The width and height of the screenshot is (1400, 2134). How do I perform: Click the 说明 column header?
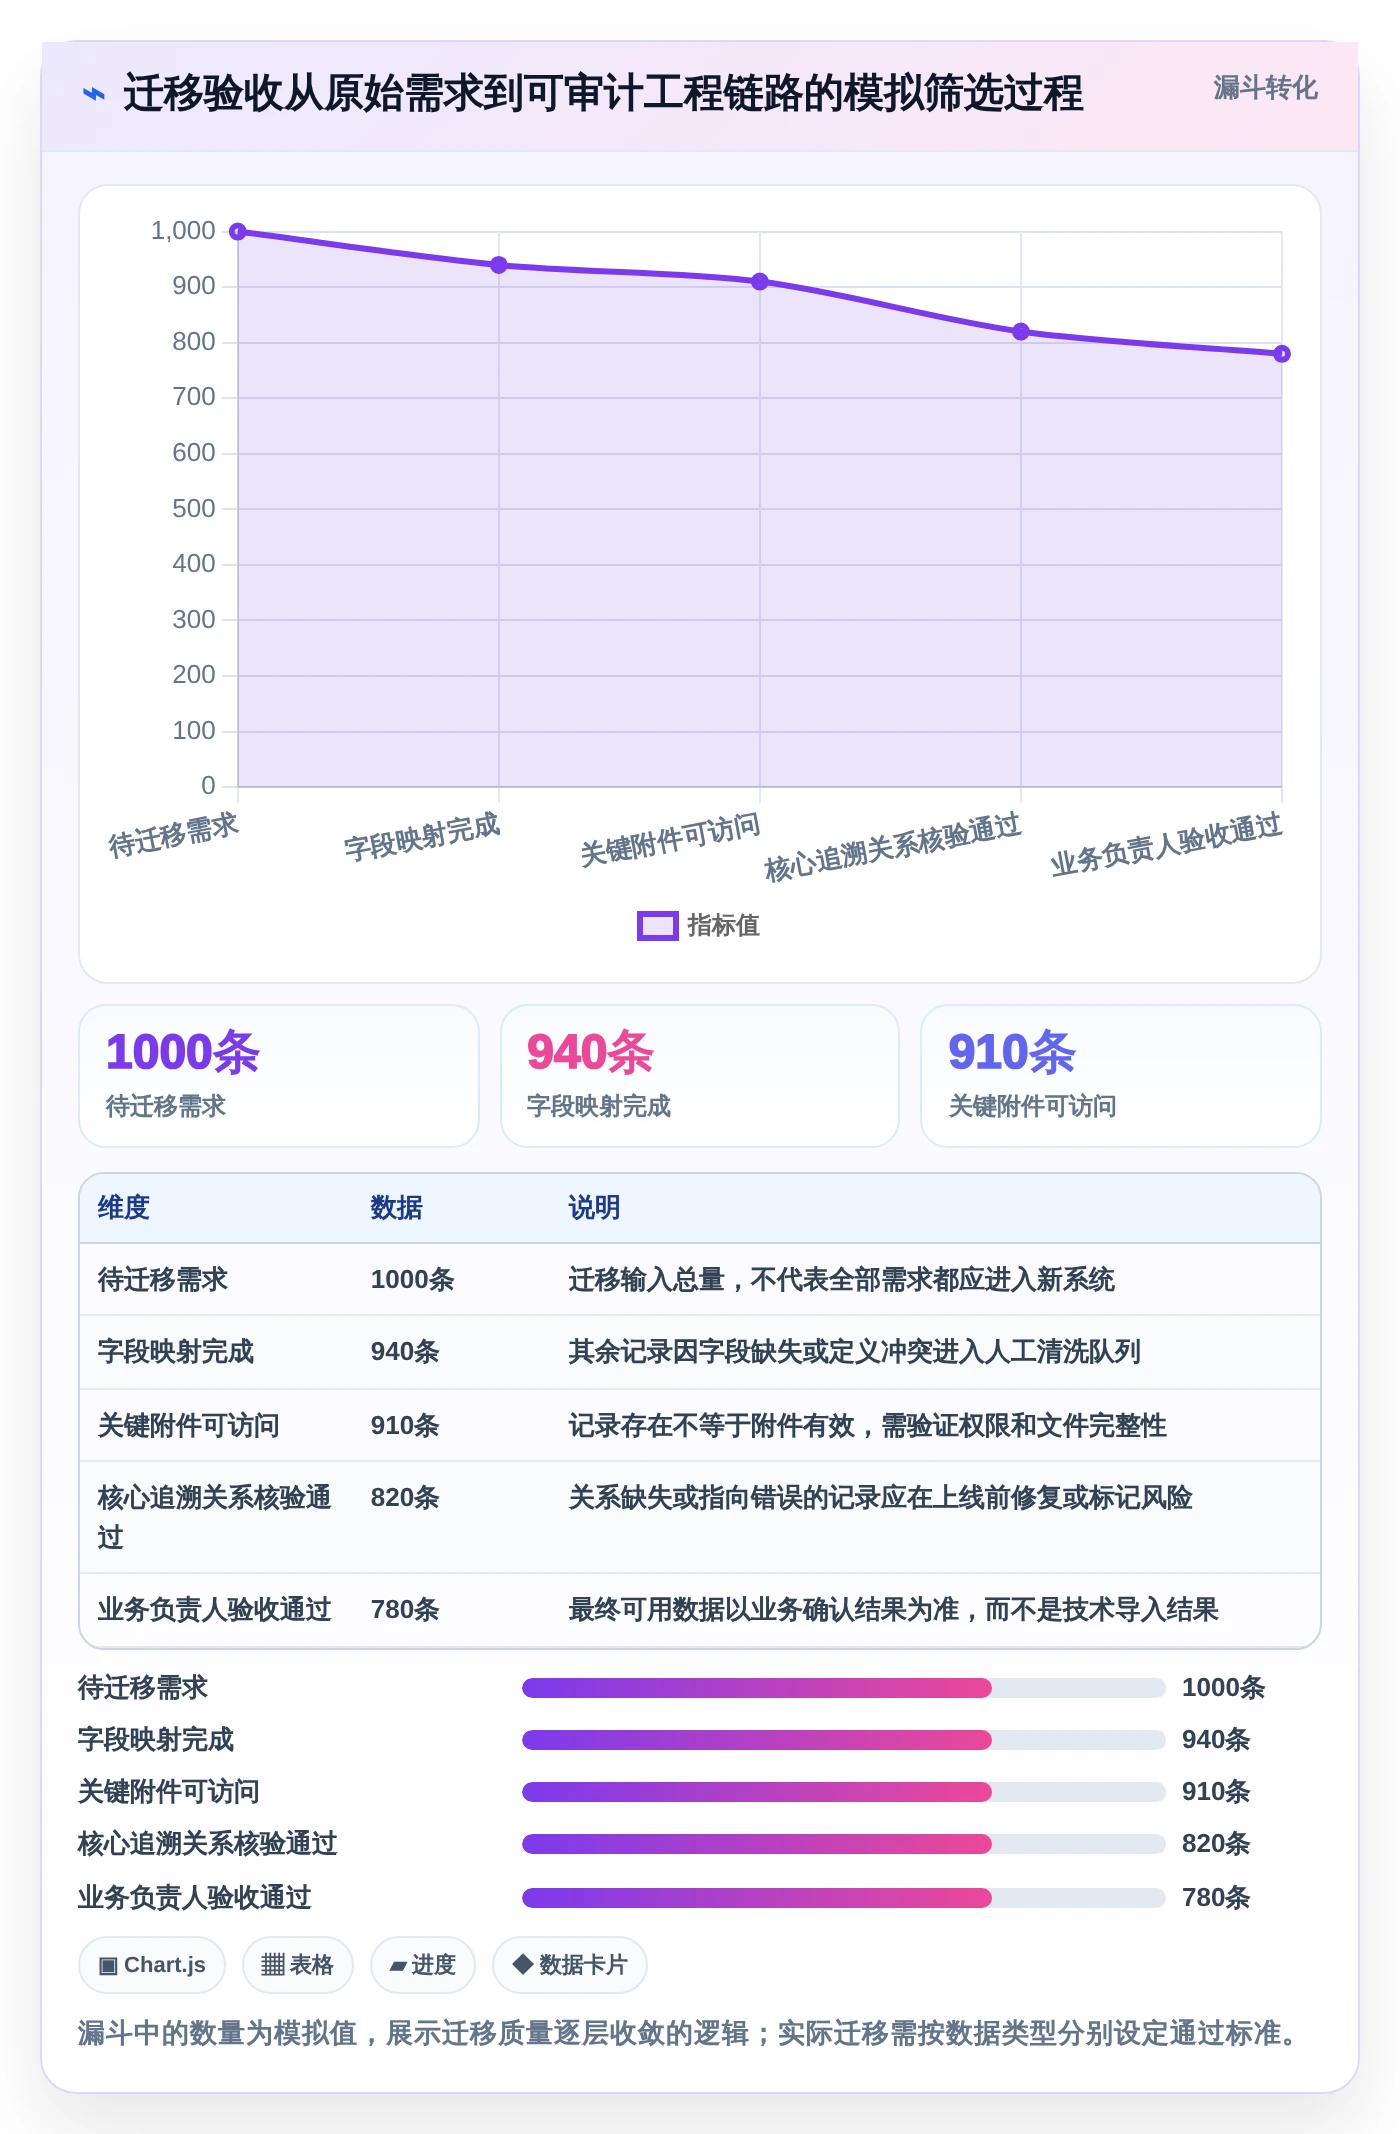coord(595,1208)
